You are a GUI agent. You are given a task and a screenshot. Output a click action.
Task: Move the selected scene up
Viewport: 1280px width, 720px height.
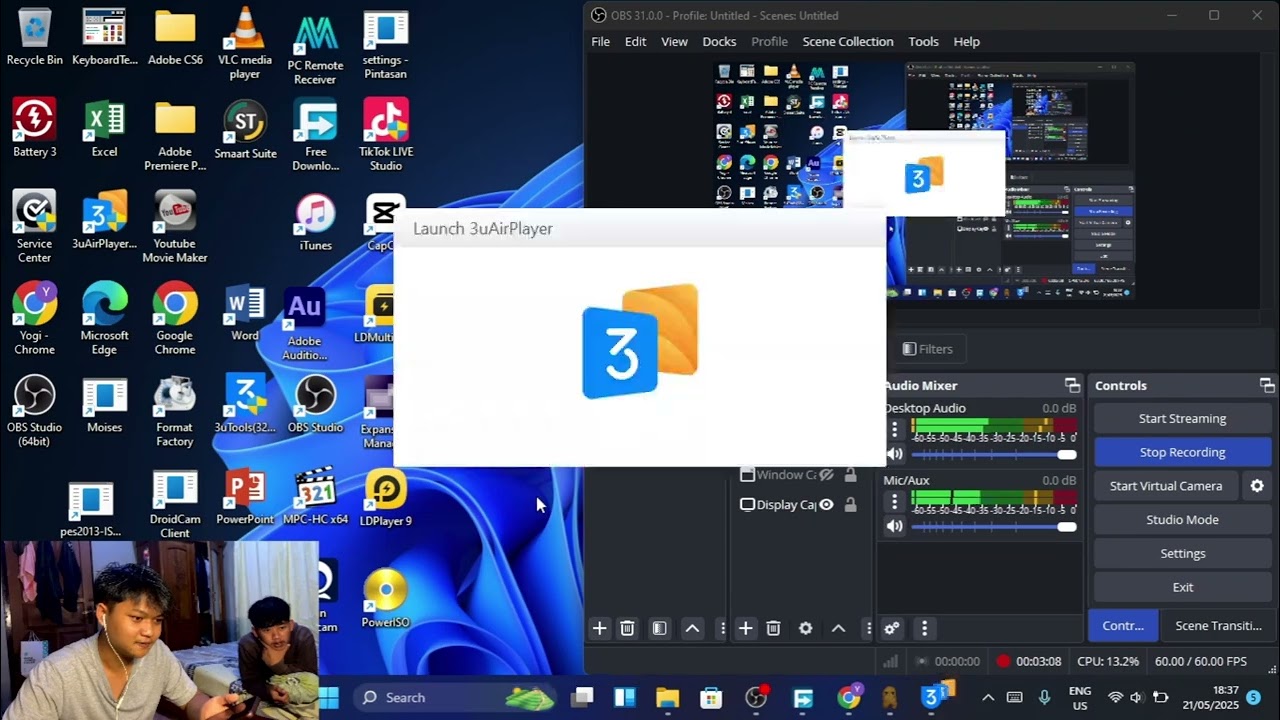tap(692, 628)
